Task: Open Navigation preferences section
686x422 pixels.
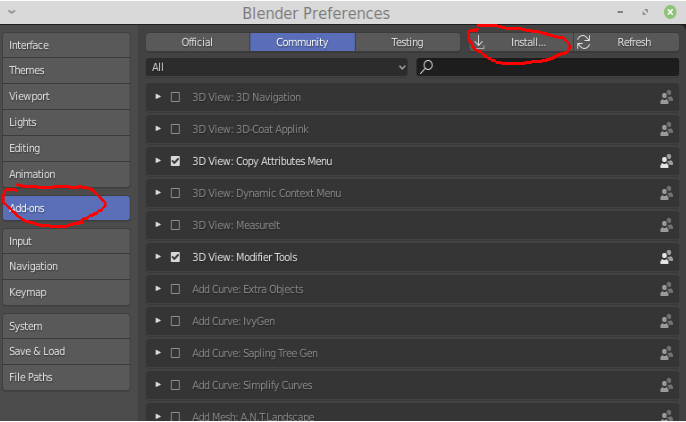Action: (x=66, y=266)
